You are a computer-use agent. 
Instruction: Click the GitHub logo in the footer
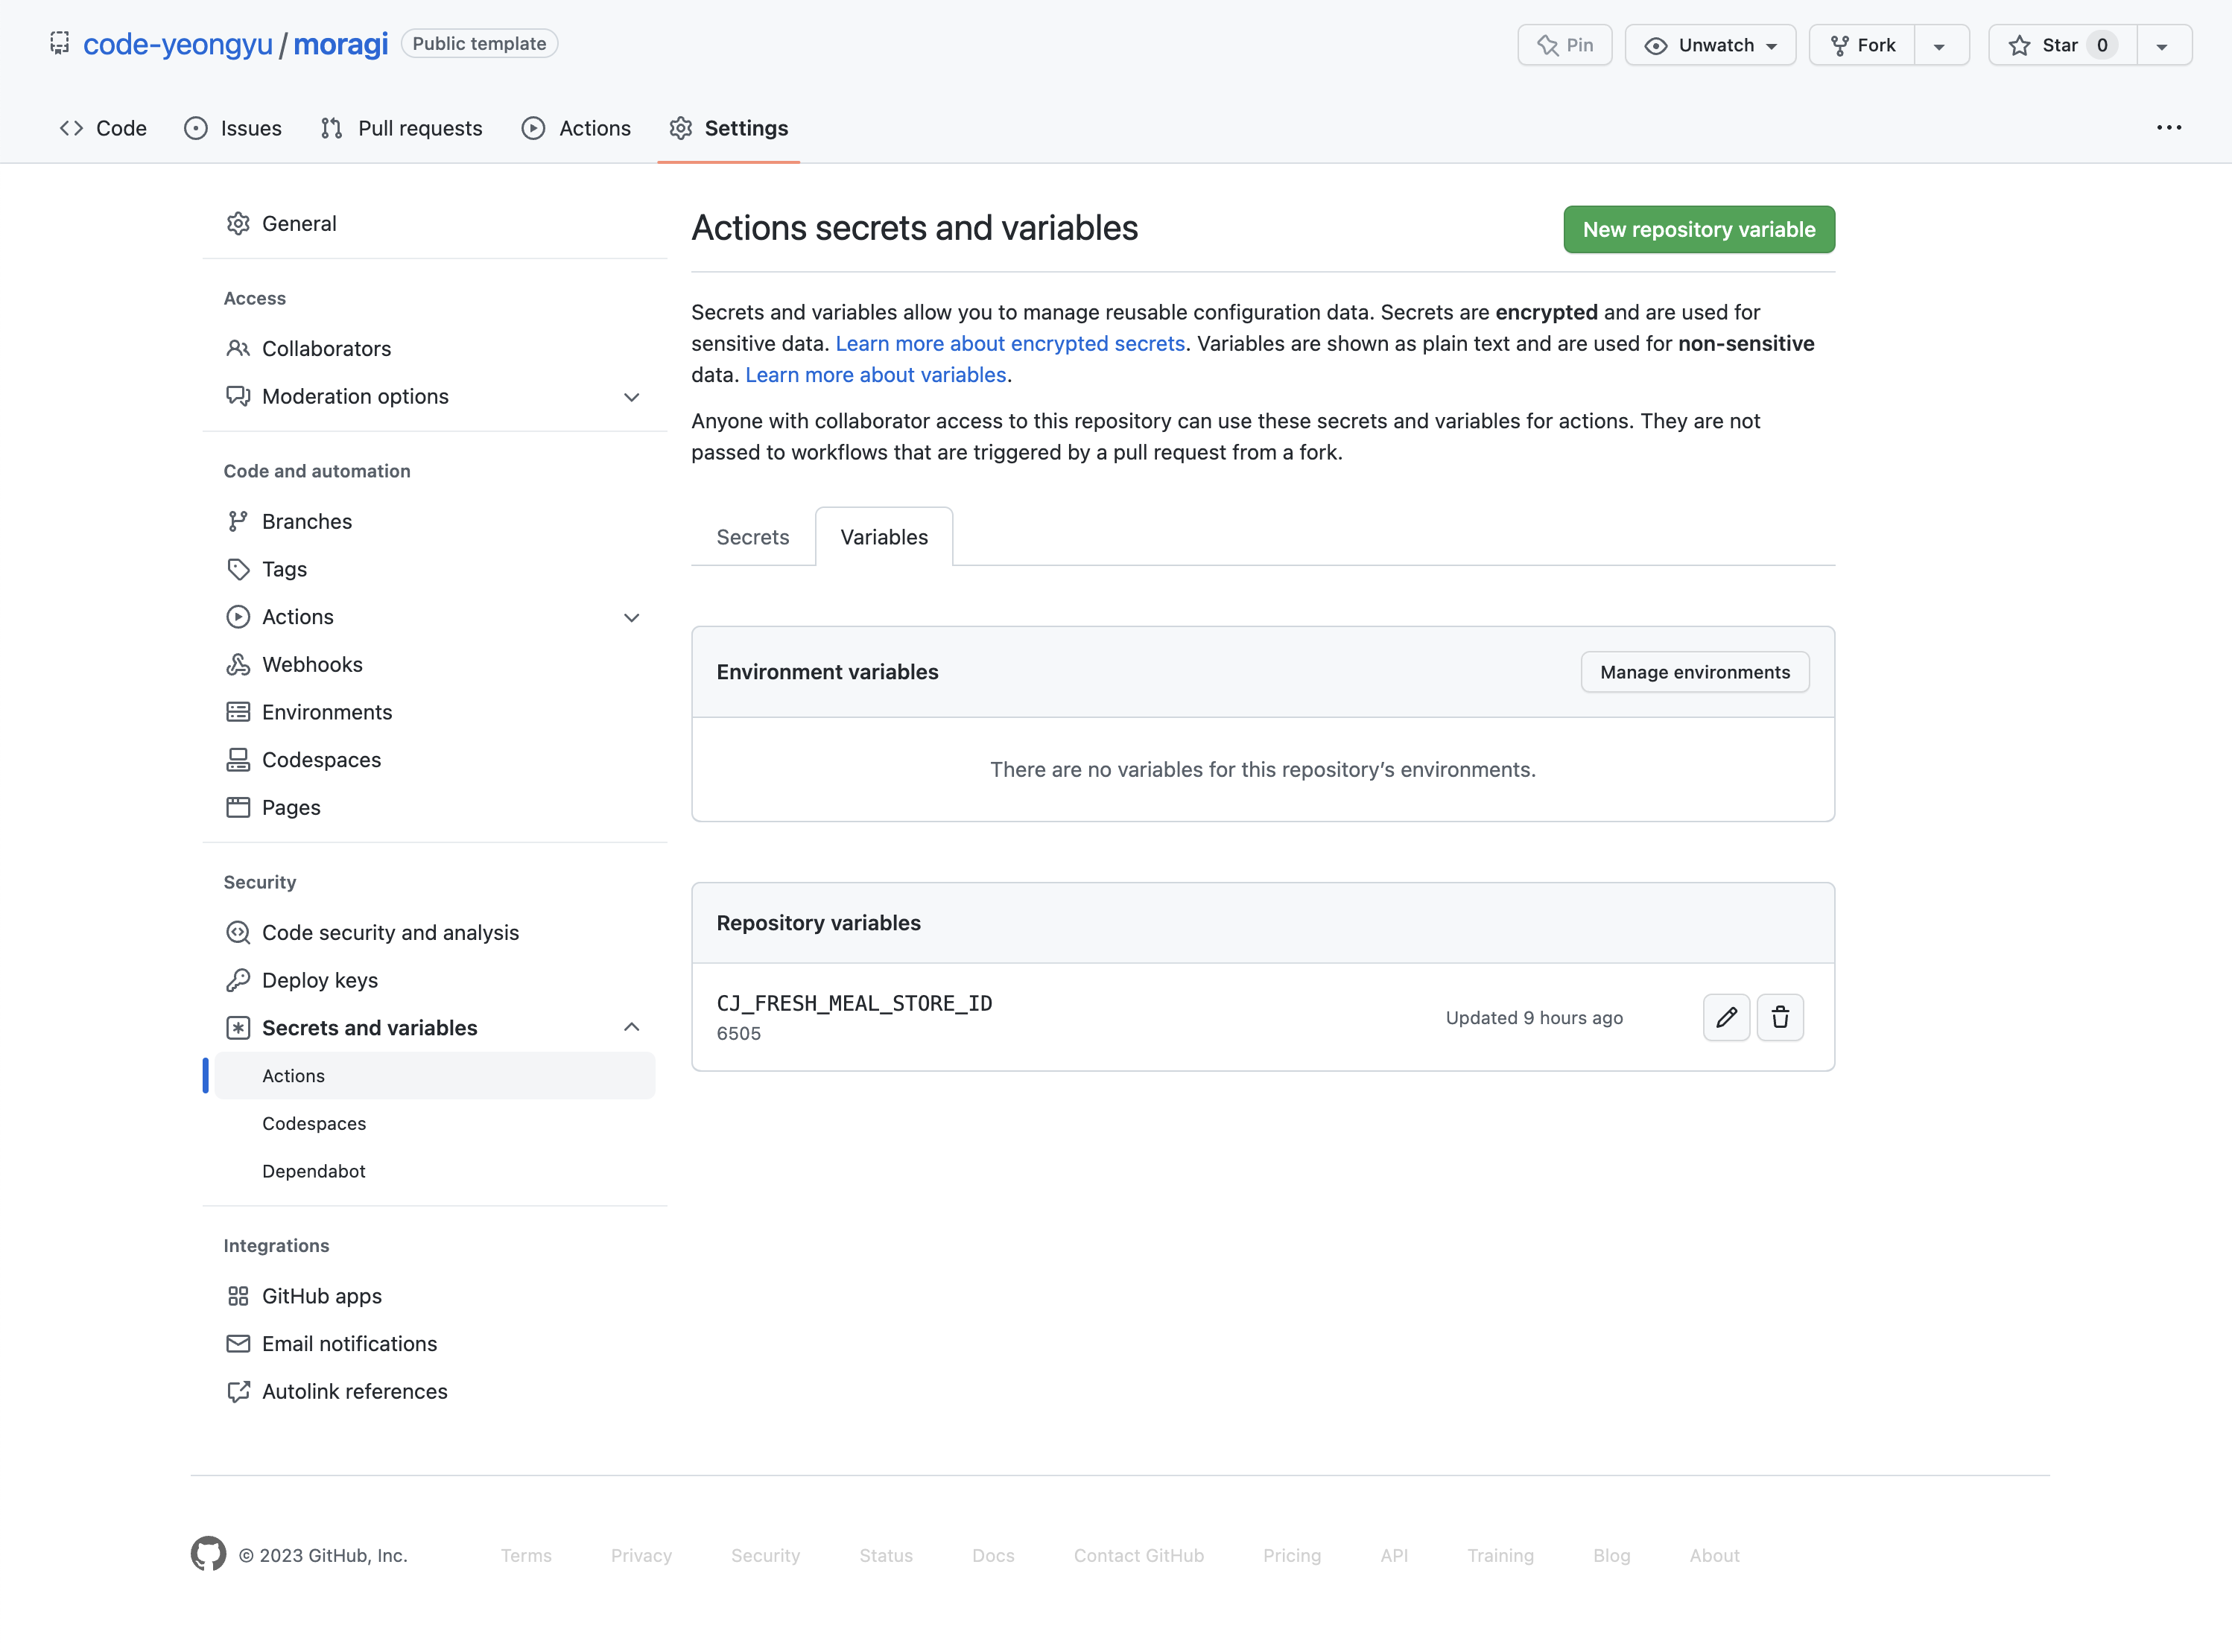click(208, 1554)
